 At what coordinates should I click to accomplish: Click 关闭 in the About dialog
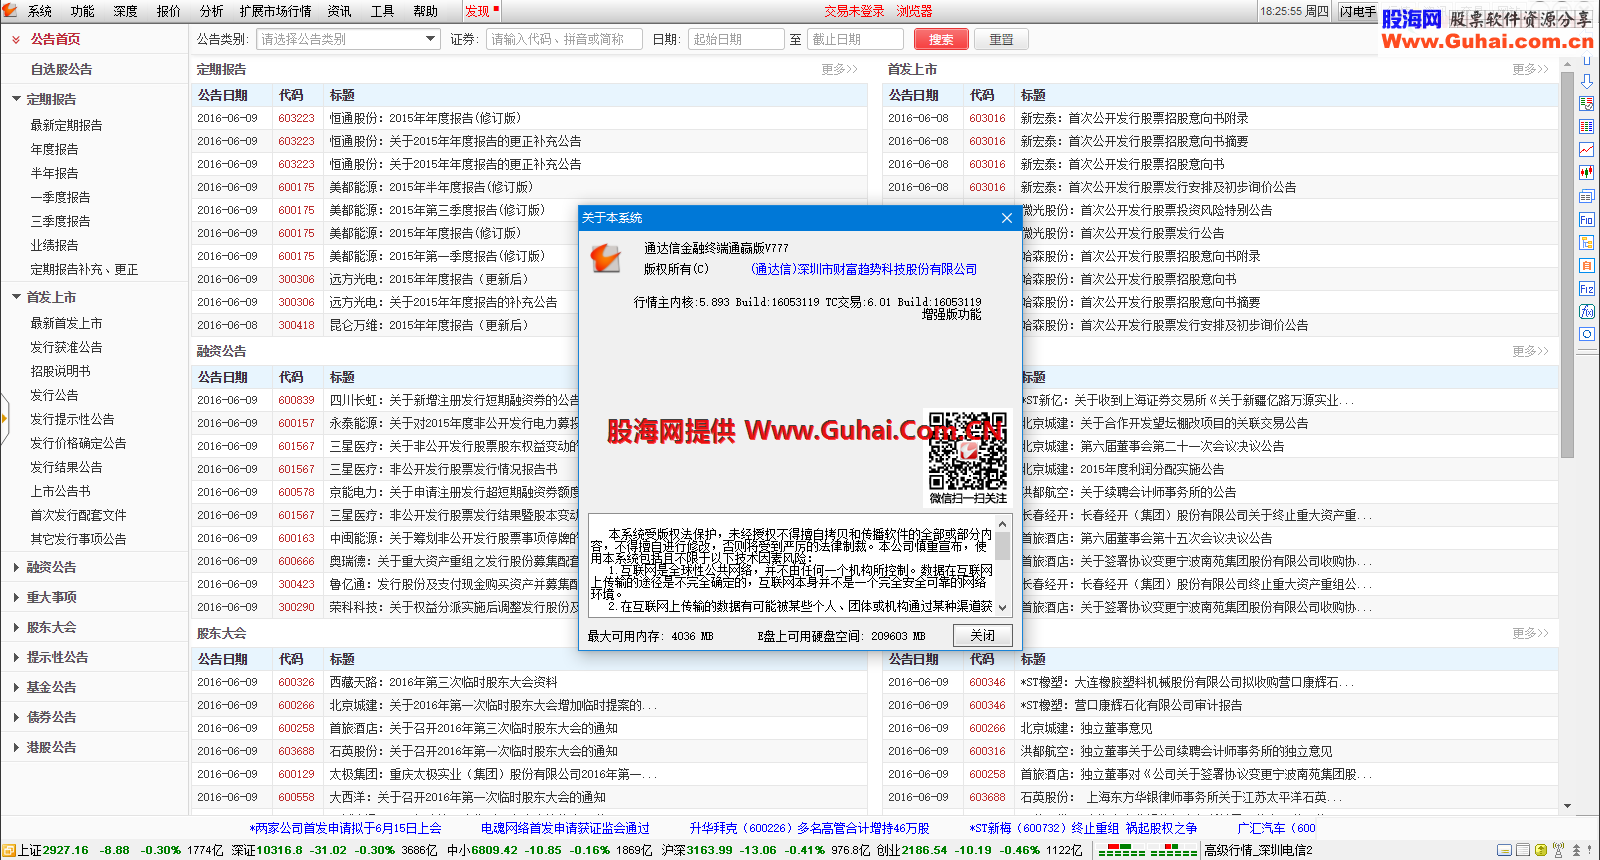pos(982,635)
